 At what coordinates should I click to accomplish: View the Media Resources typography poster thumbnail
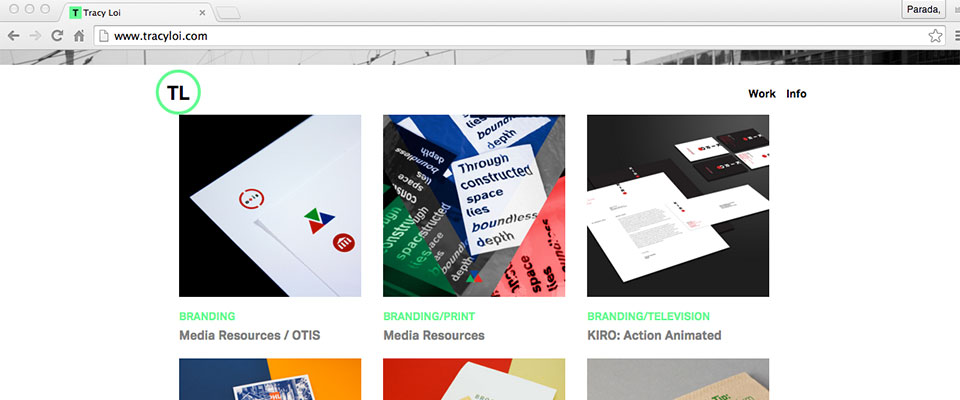pyautogui.click(x=474, y=206)
